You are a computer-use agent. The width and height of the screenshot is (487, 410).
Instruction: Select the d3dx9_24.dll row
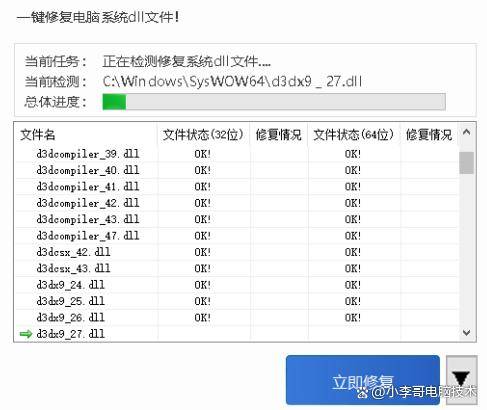point(237,285)
